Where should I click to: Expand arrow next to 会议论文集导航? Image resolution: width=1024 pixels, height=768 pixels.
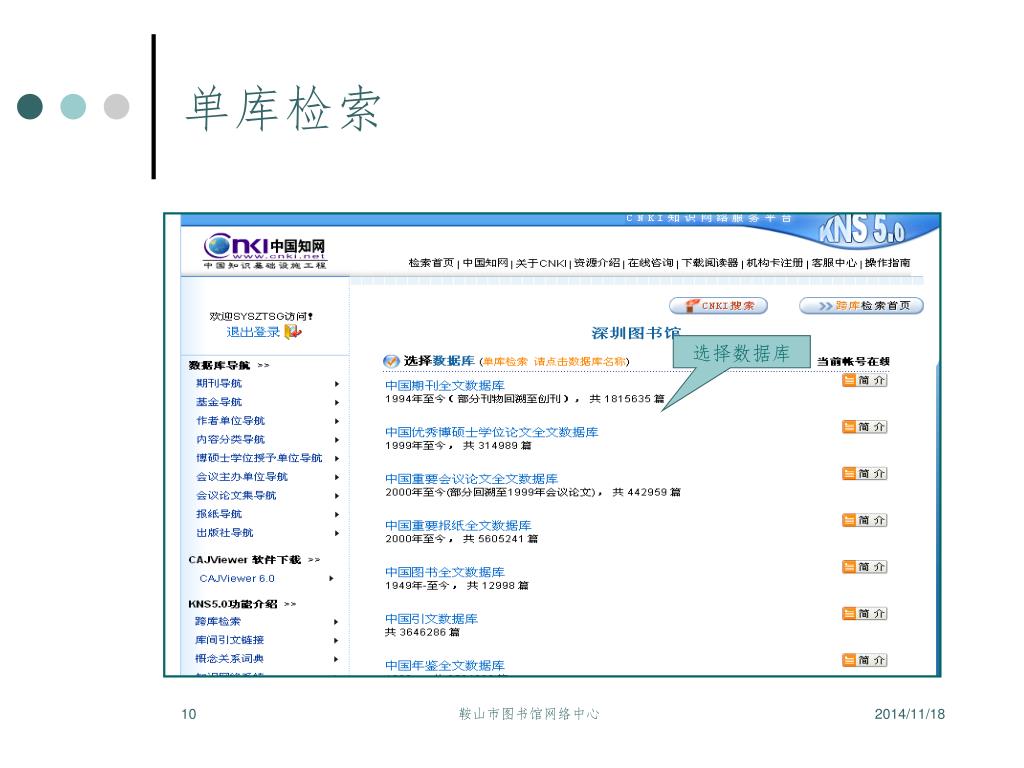tap(337, 496)
